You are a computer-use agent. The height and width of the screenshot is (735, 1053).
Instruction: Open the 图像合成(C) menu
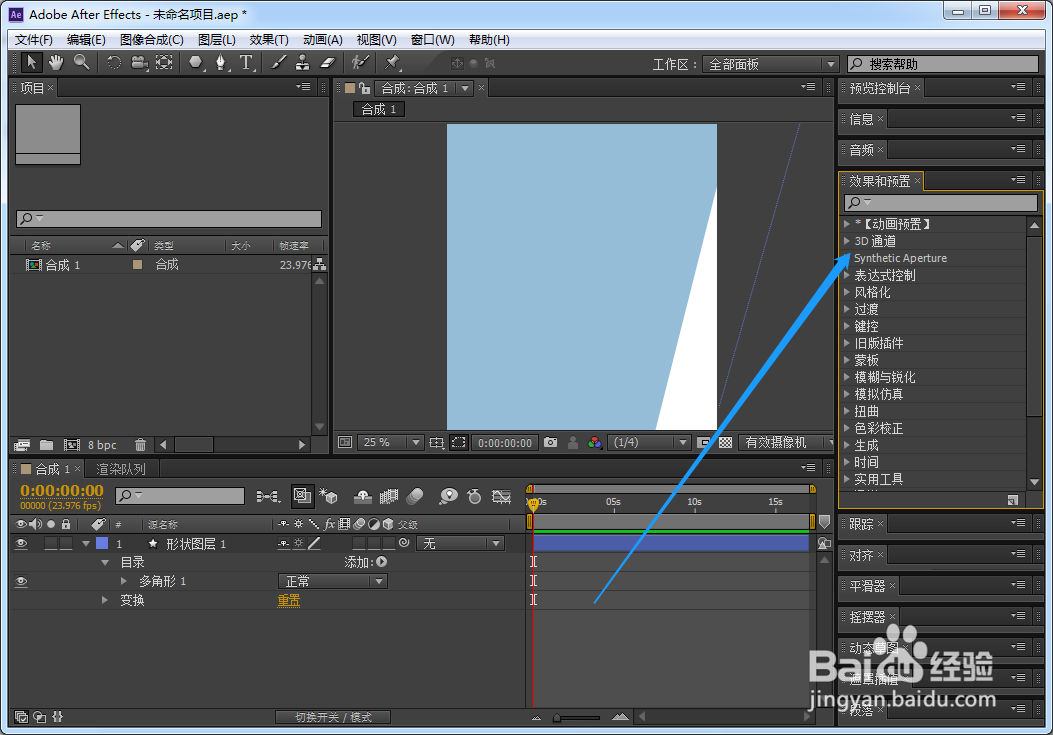pos(152,40)
